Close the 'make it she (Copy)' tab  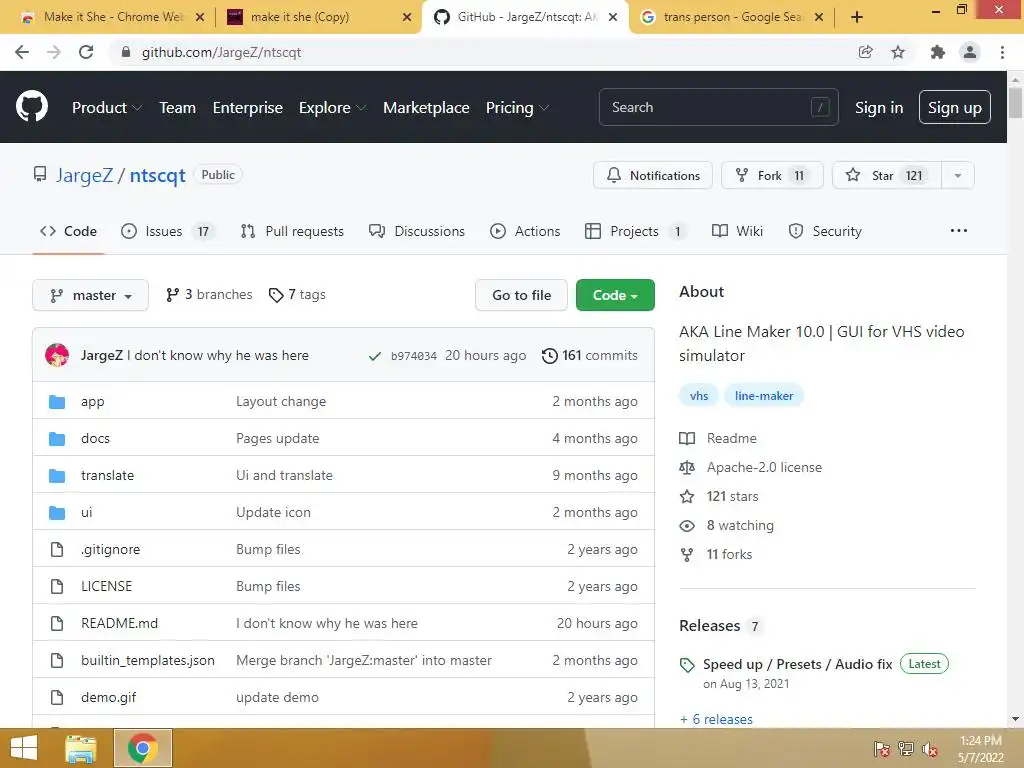pos(406,17)
